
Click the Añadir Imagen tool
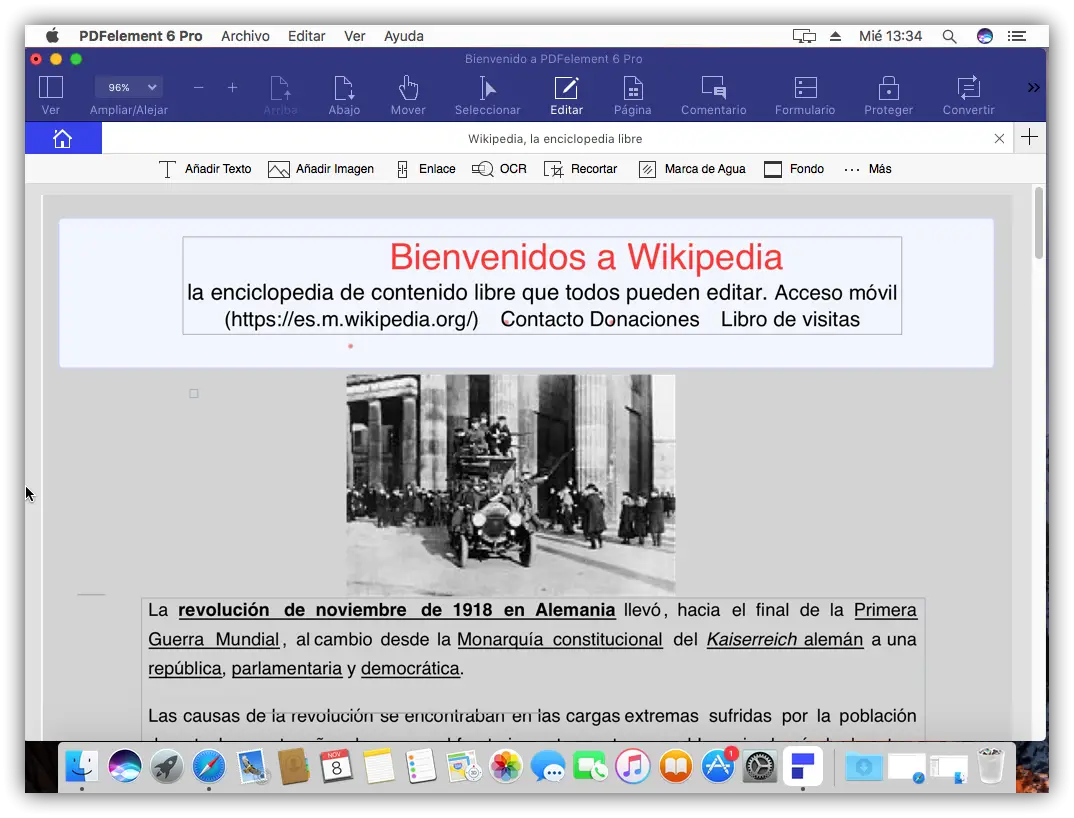pyautogui.click(x=321, y=169)
